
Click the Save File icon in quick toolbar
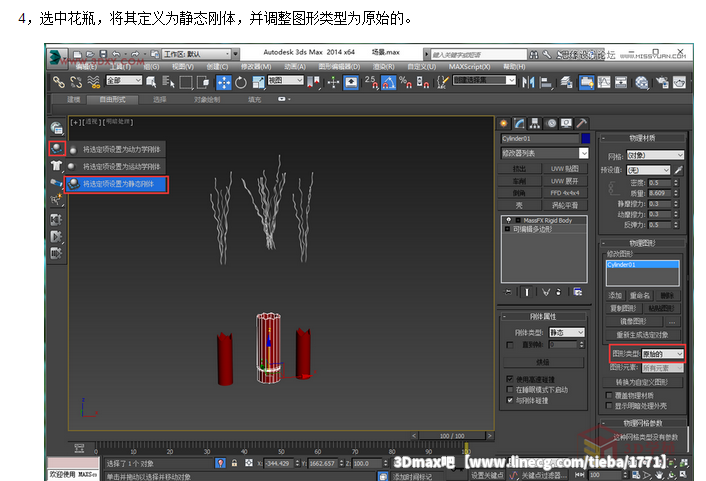[103, 54]
